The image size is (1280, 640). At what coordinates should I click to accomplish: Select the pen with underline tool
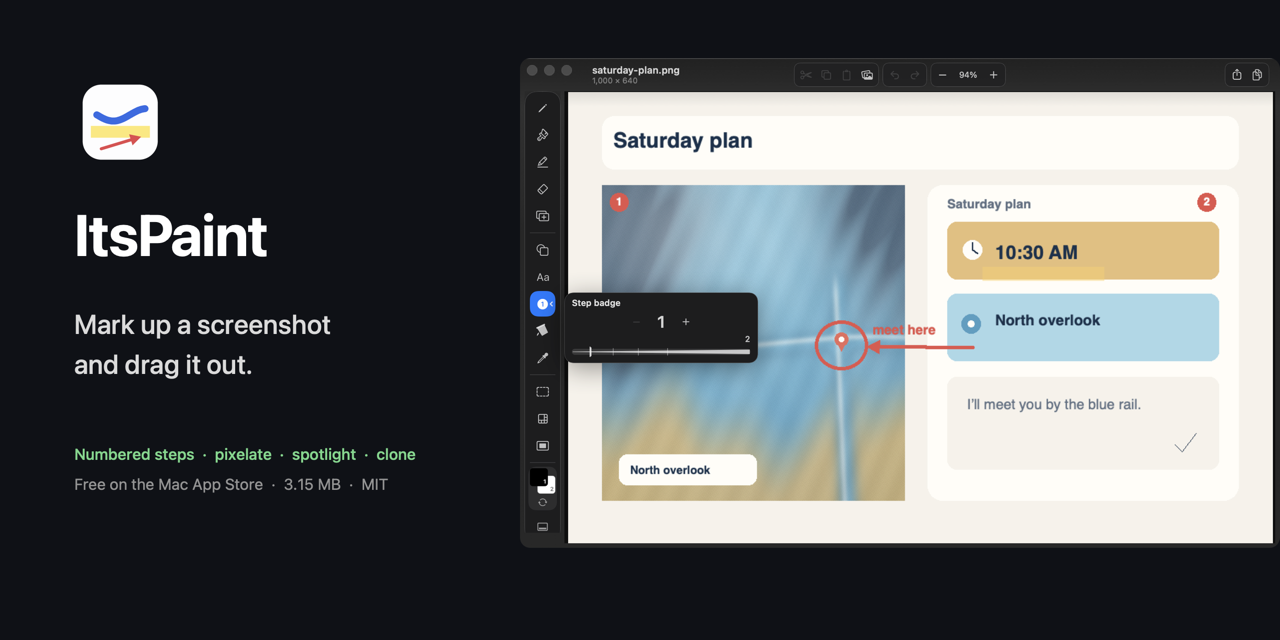tap(542, 162)
